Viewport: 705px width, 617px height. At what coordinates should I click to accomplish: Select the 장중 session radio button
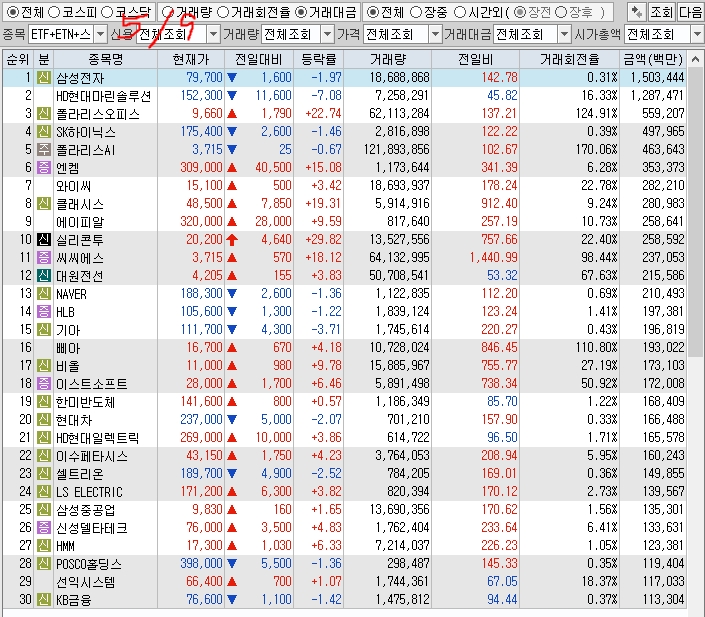(416, 12)
